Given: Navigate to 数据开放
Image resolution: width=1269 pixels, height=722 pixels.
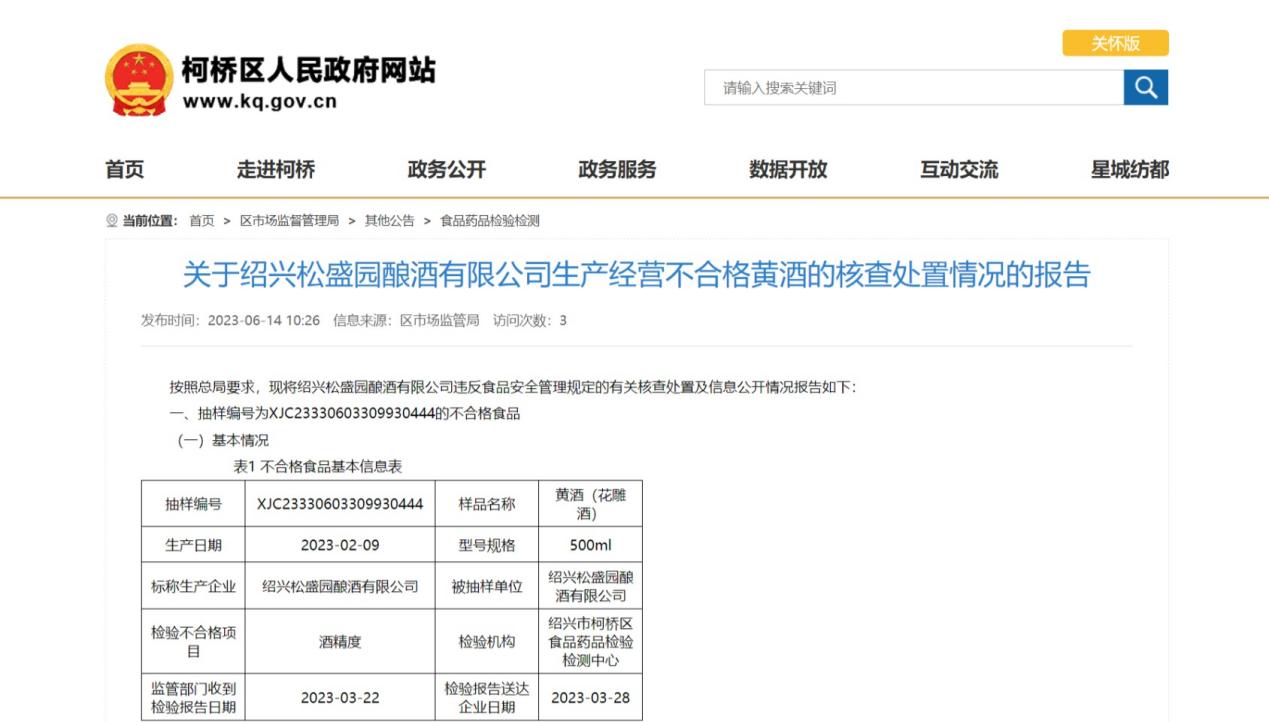Looking at the screenshot, I should (789, 170).
